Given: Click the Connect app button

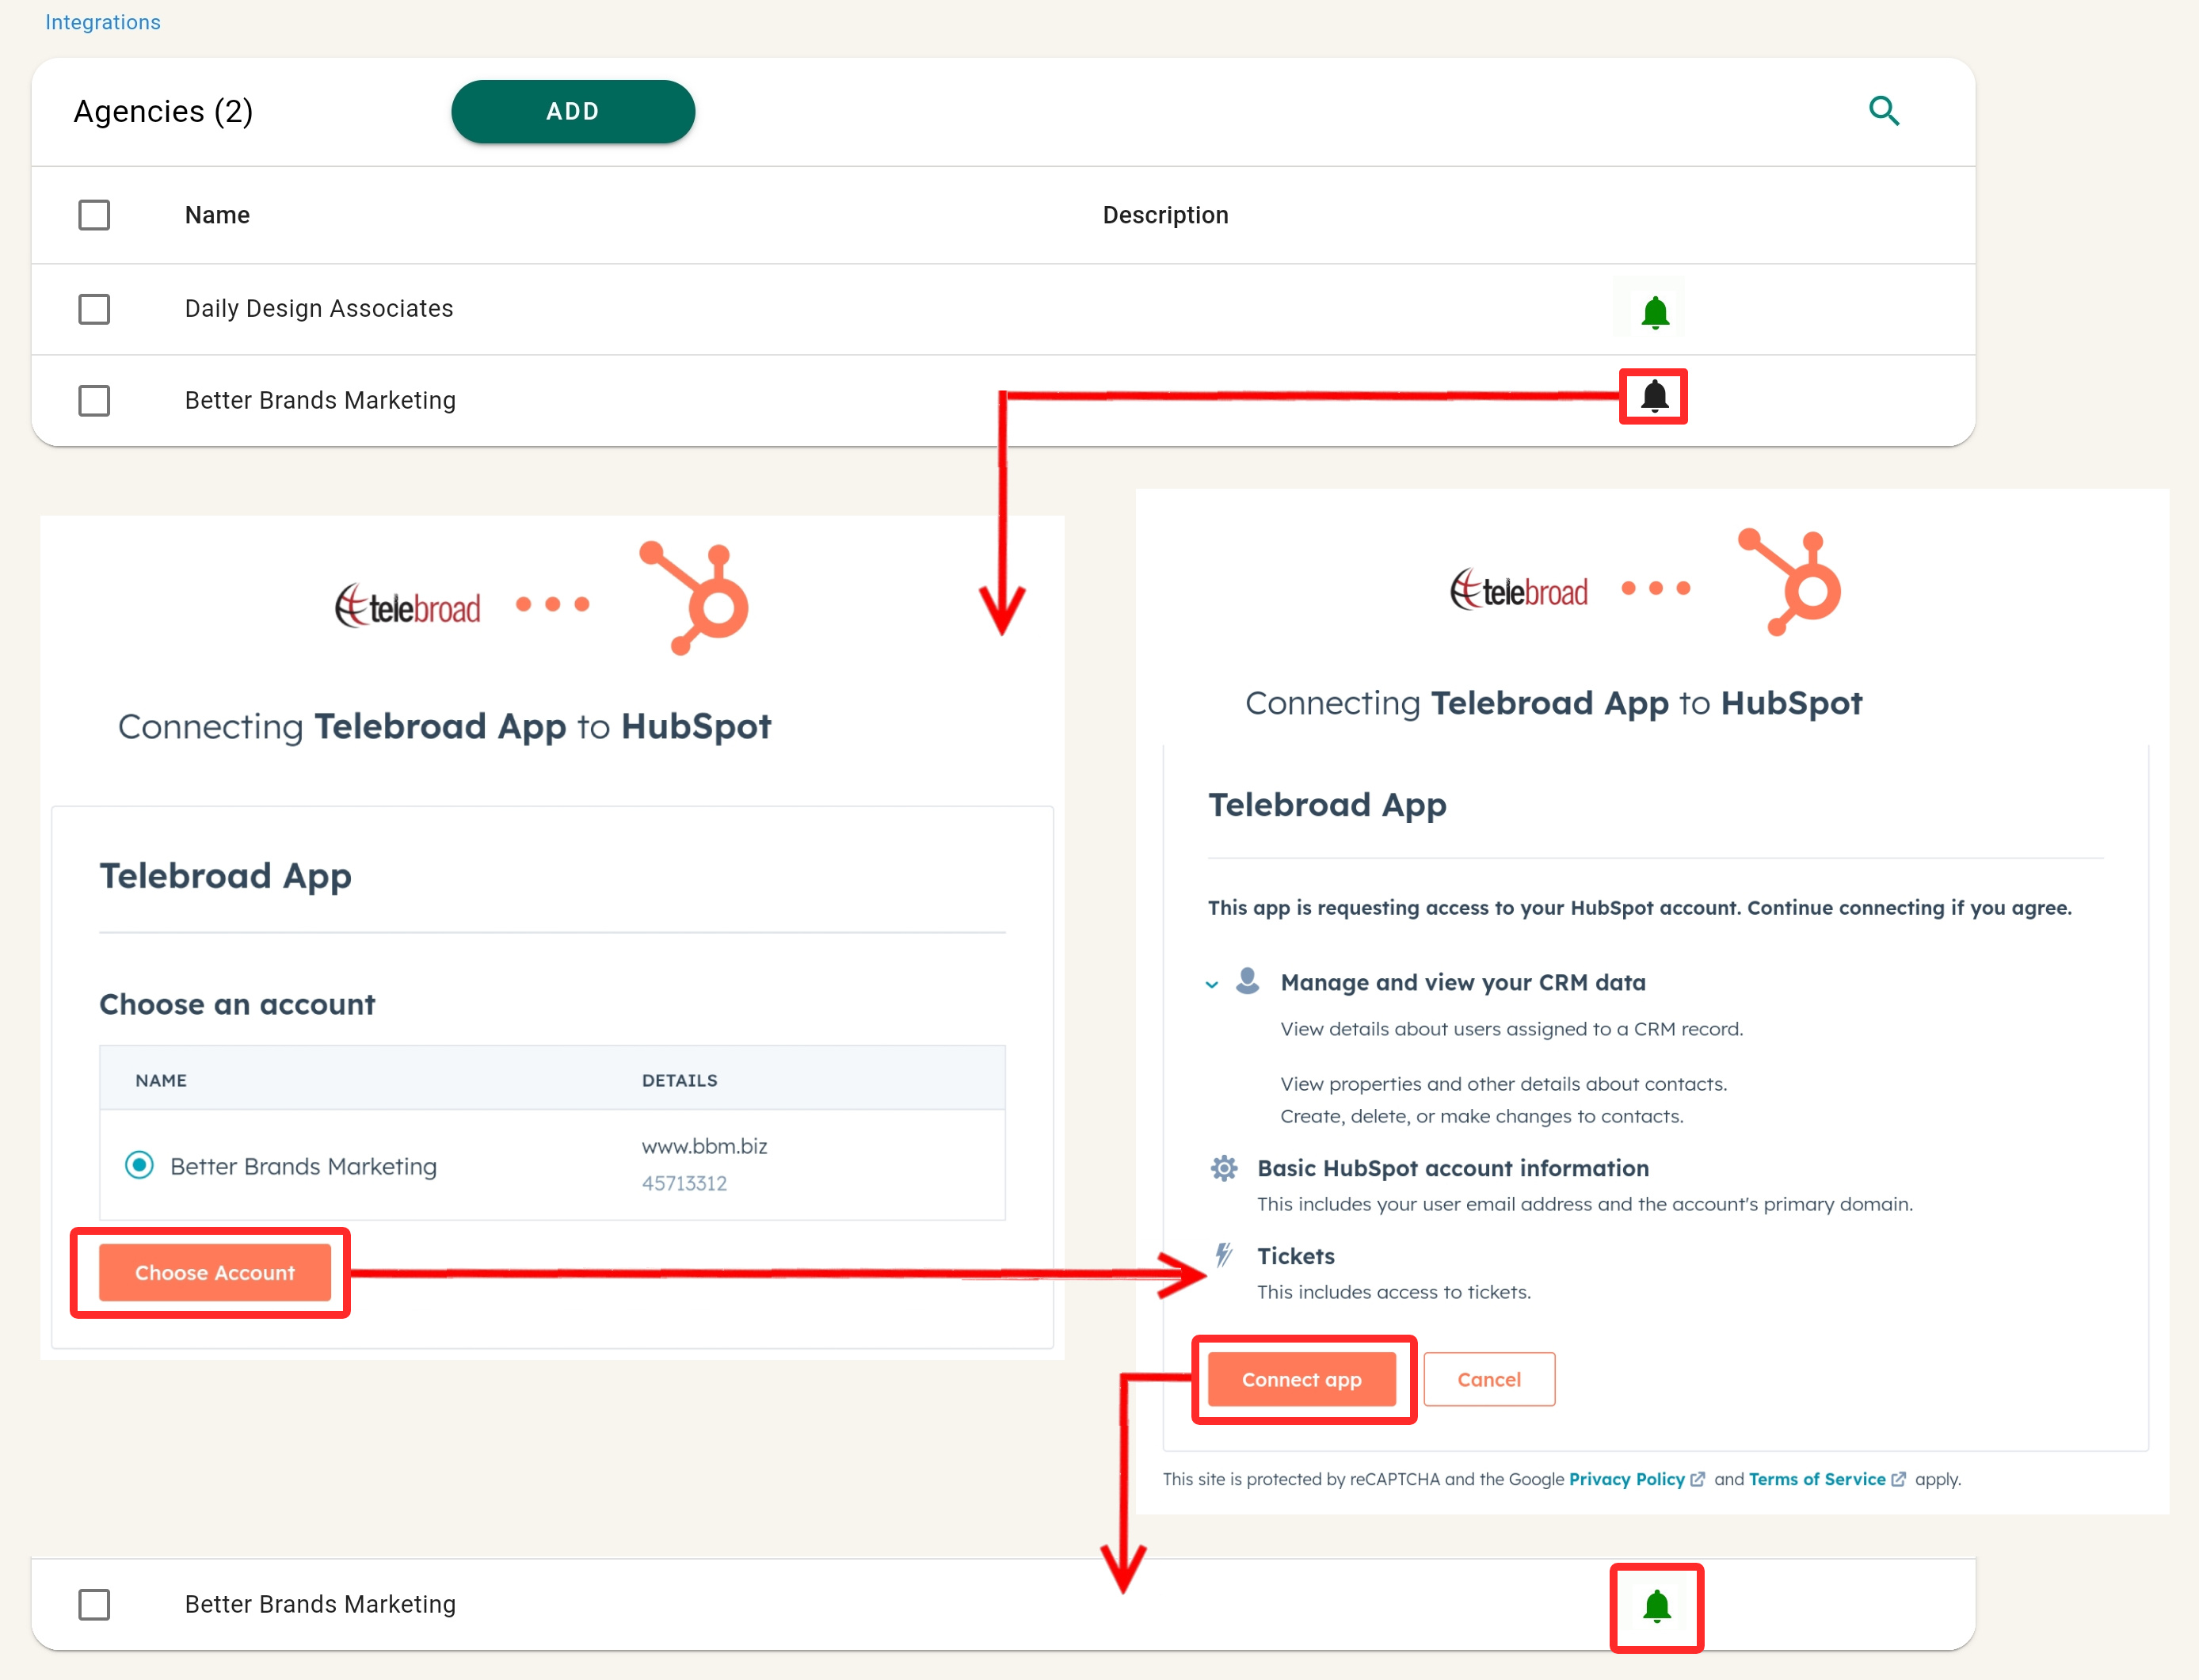Looking at the screenshot, I should 1301,1379.
